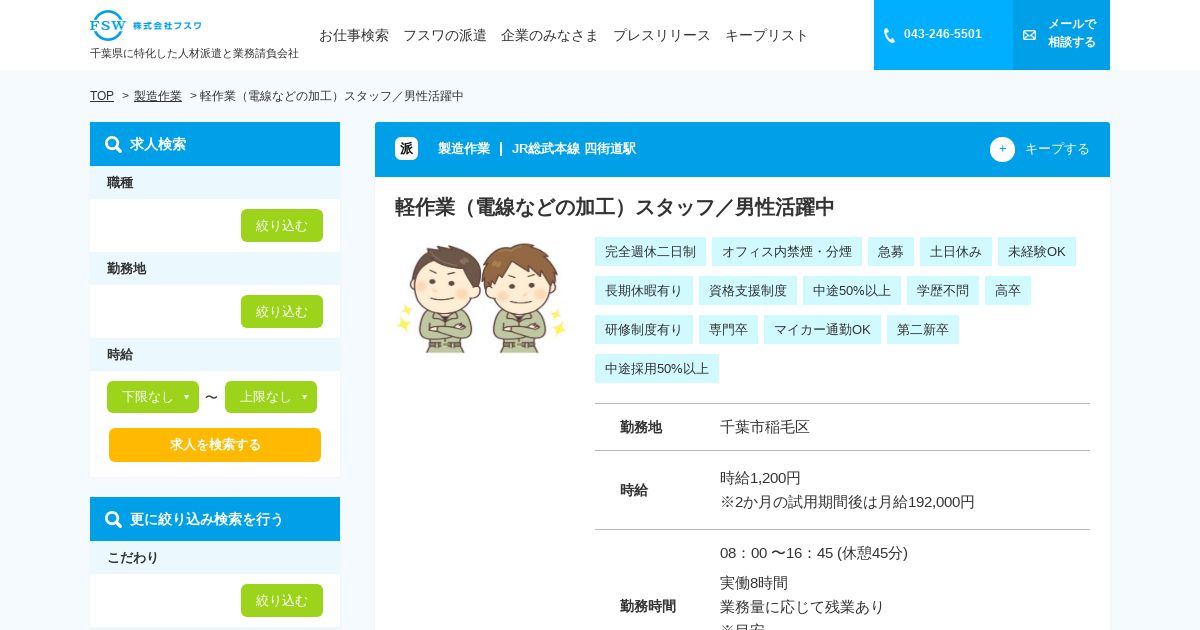This screenshot has height=630, width=1200.
Task: Select the オフィス内禁煙・分煙 tag
Action: tap(787, 252)
